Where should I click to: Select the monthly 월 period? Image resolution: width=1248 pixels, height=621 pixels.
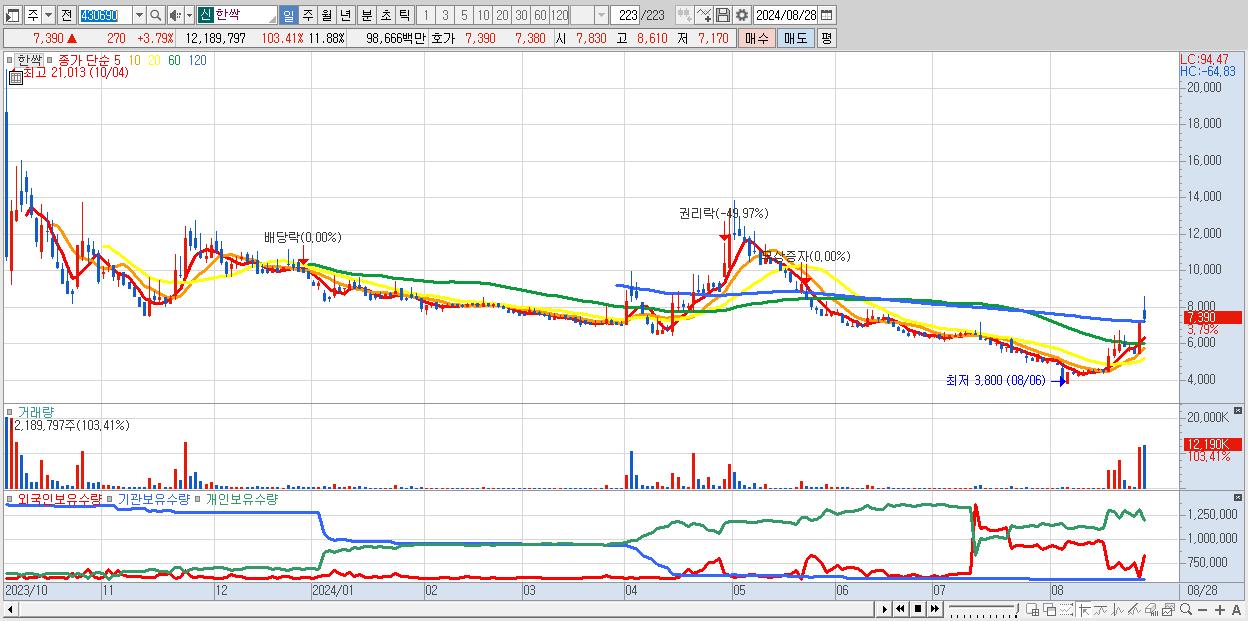click(326, 15)
